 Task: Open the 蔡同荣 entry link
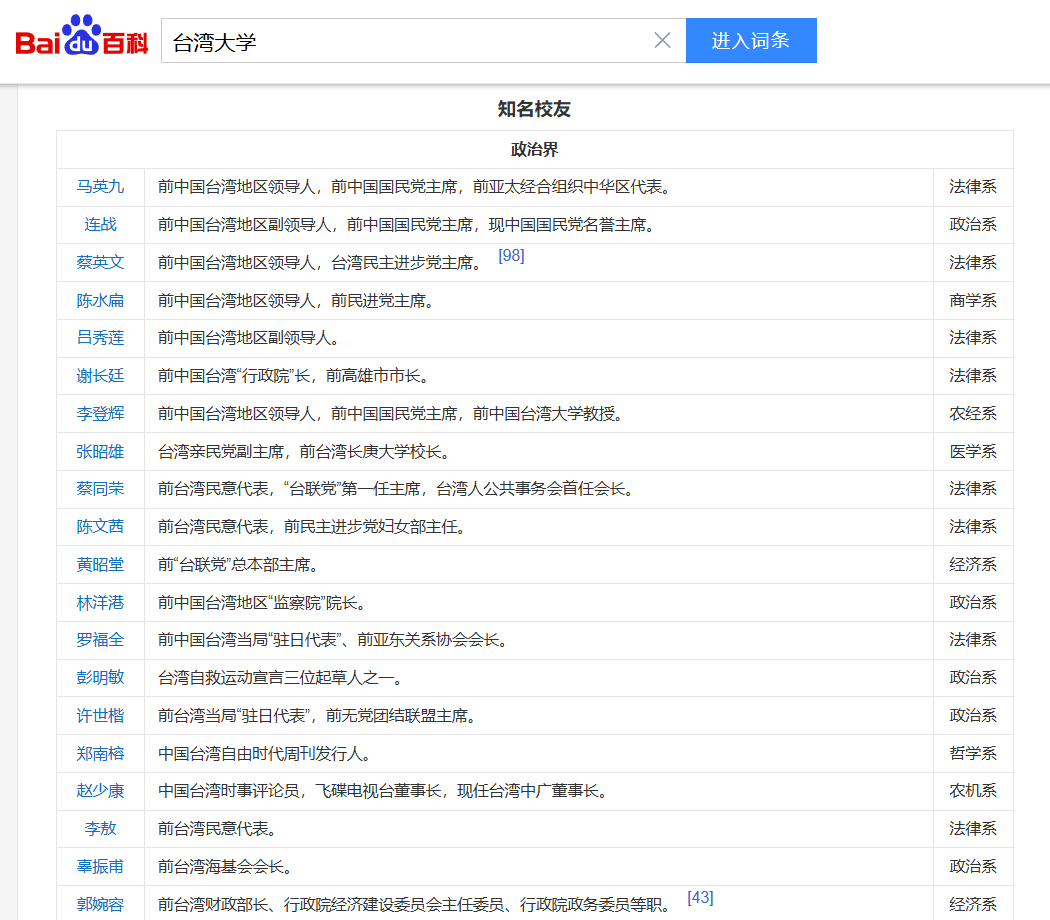click(99, 489)
